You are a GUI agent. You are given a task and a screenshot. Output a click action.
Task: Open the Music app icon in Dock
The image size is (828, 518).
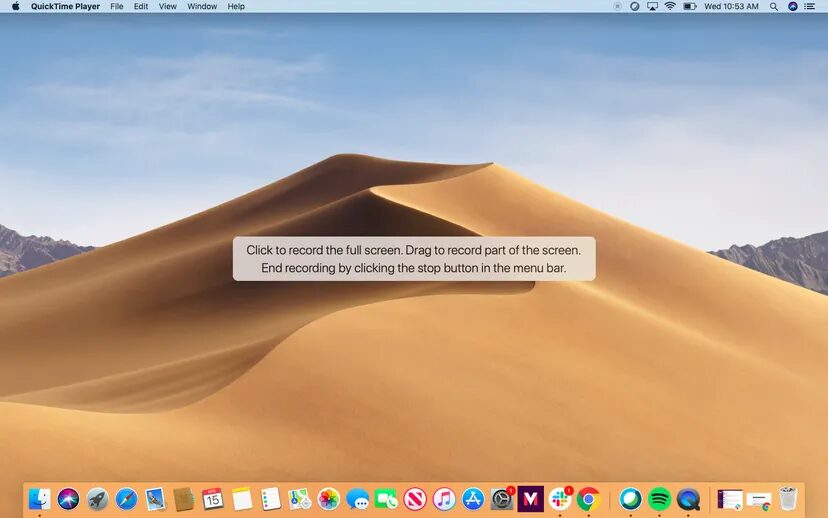point(444,498)
